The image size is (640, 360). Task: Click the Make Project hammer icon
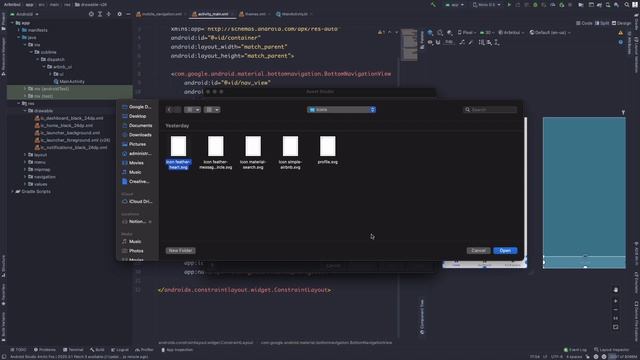point(433,5)
